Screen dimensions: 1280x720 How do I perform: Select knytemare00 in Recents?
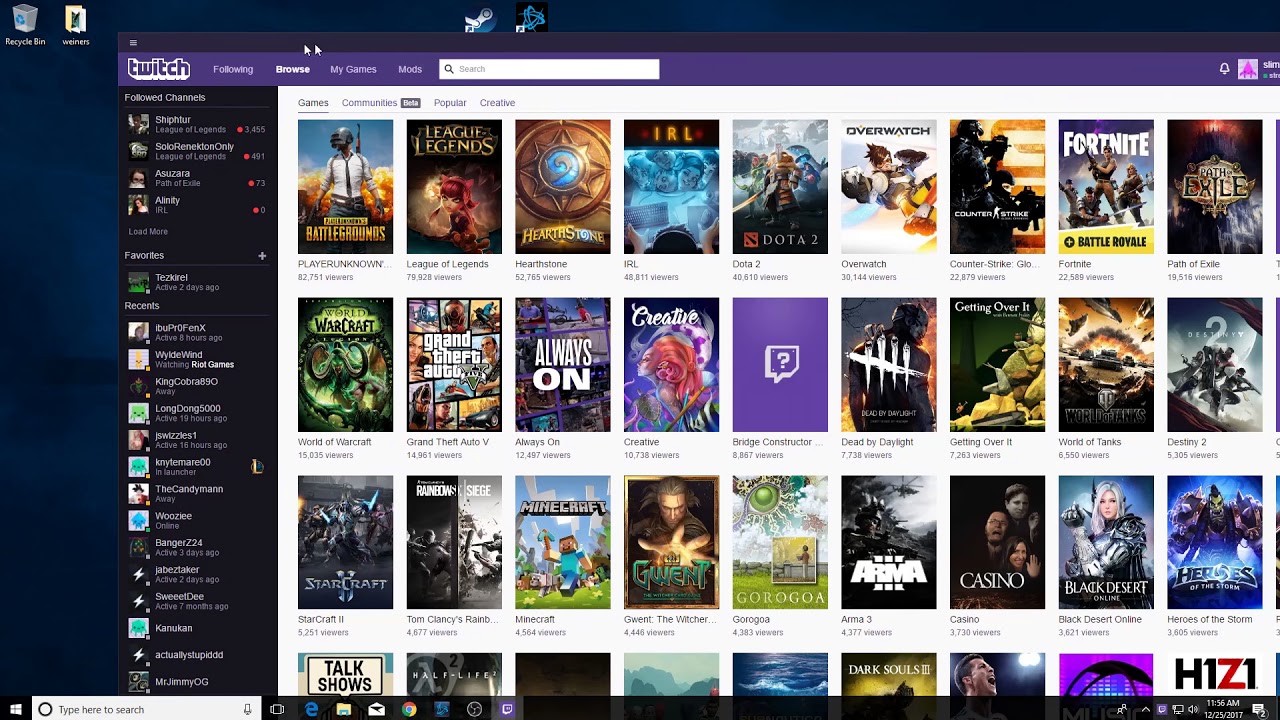[x=197, y=467]
